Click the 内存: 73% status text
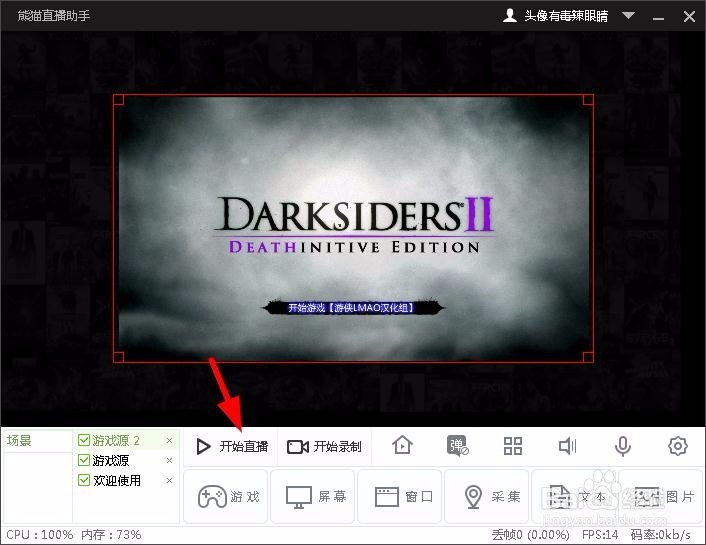This screenshot has width=706, height=545. [111, 535]
